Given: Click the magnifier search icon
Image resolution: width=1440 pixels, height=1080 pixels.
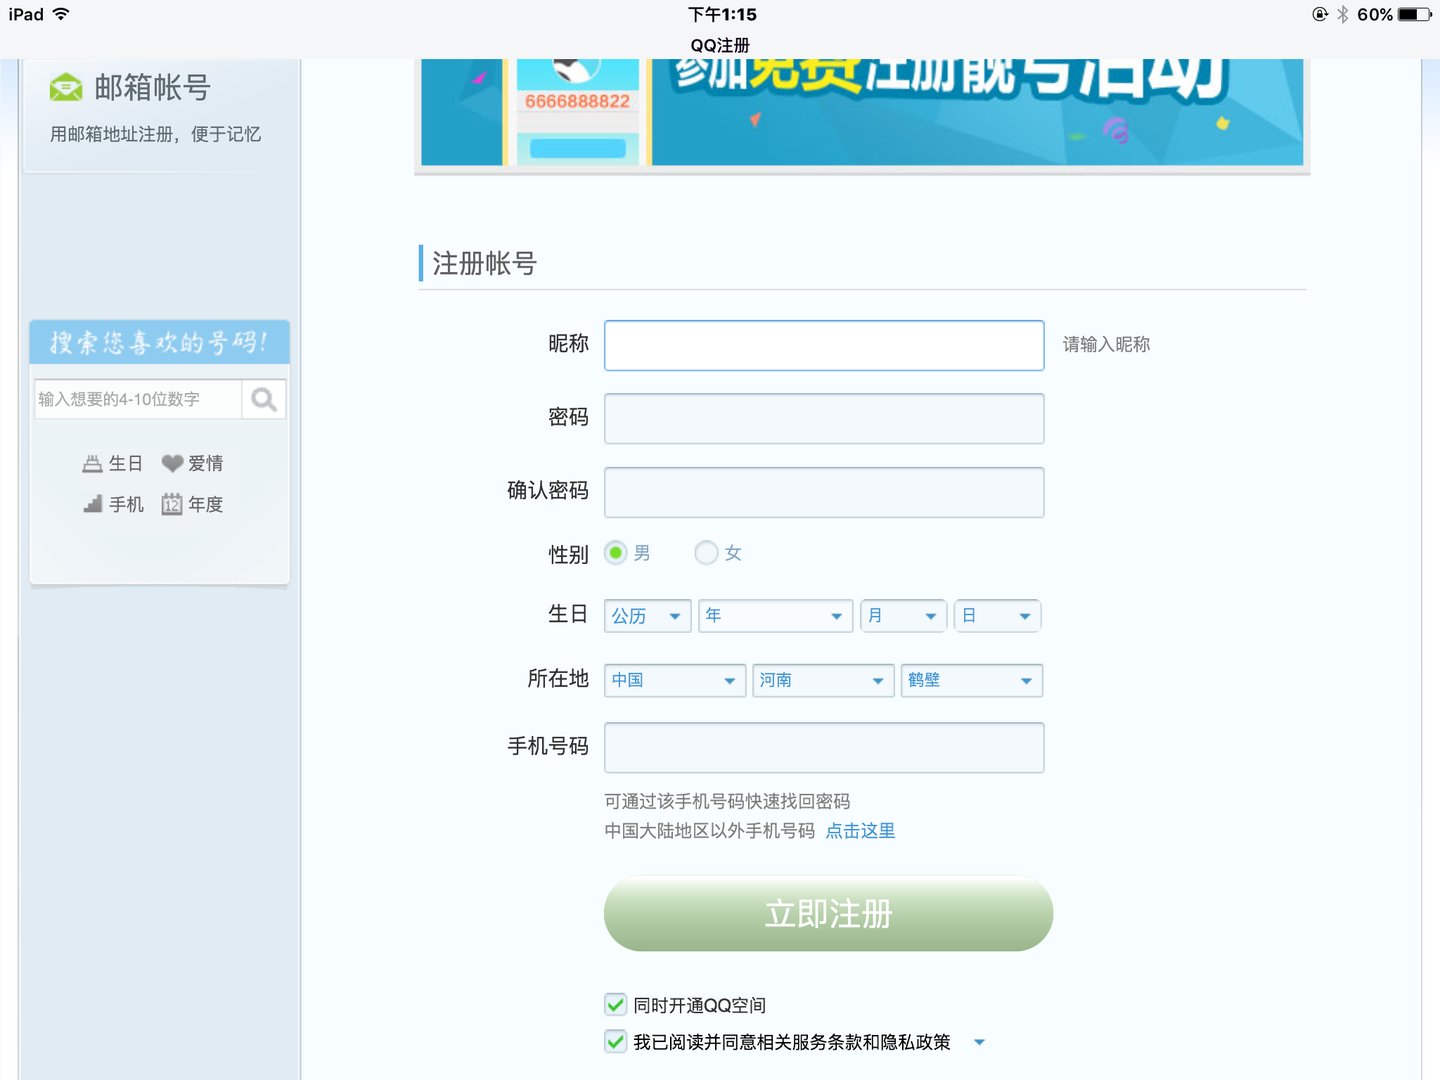Looking at the screenshot, I should tap(263, 399).
